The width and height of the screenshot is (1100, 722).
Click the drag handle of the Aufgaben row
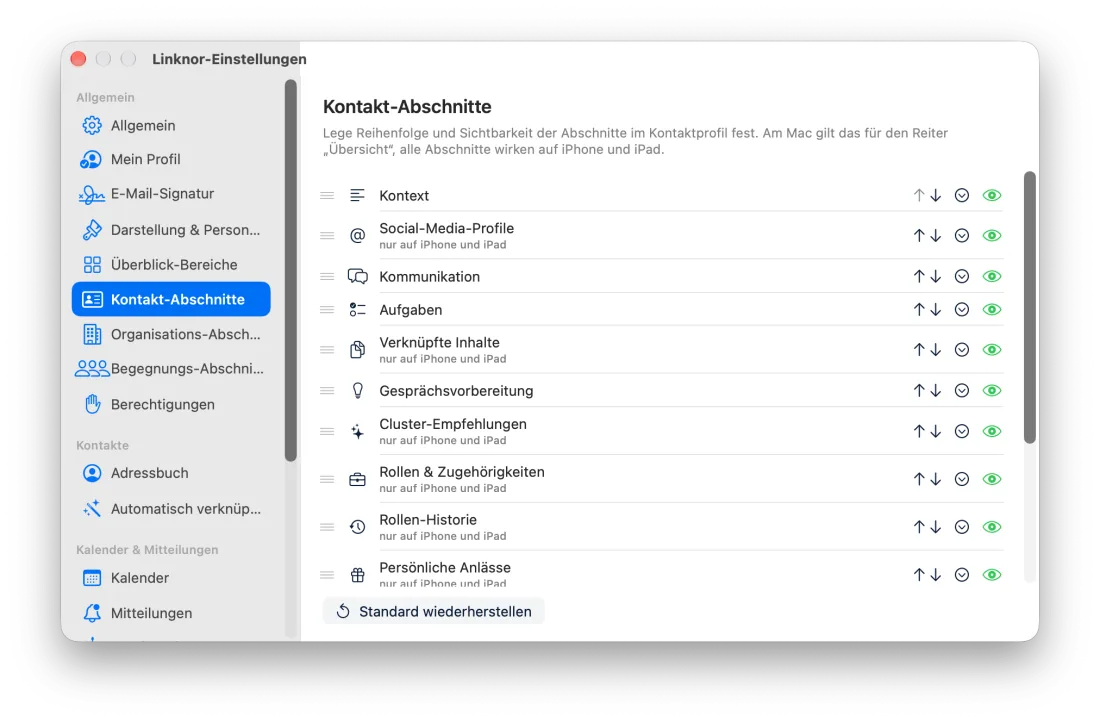[327, 309]
